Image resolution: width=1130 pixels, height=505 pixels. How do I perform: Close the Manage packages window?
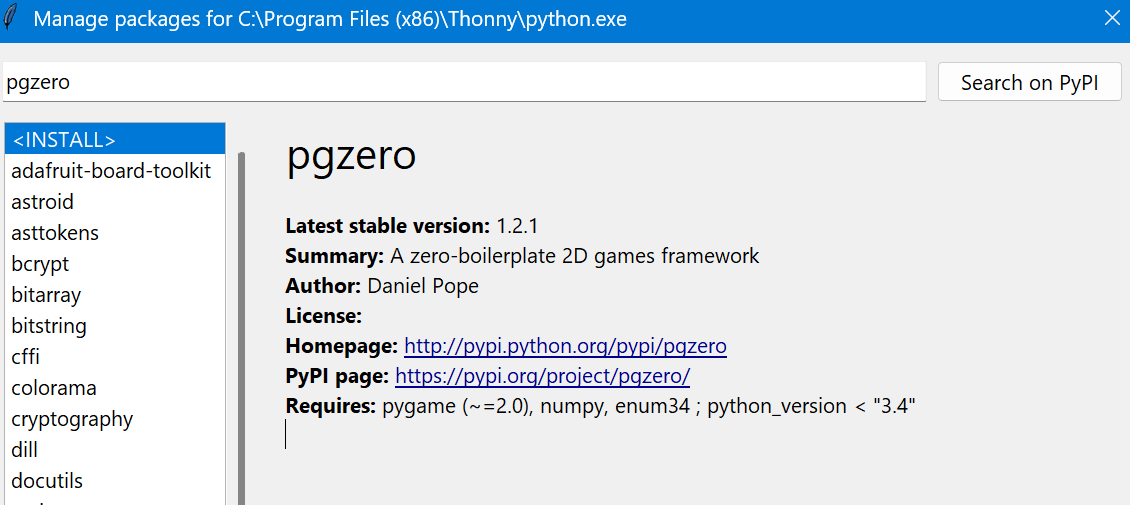click(1113, 19)
